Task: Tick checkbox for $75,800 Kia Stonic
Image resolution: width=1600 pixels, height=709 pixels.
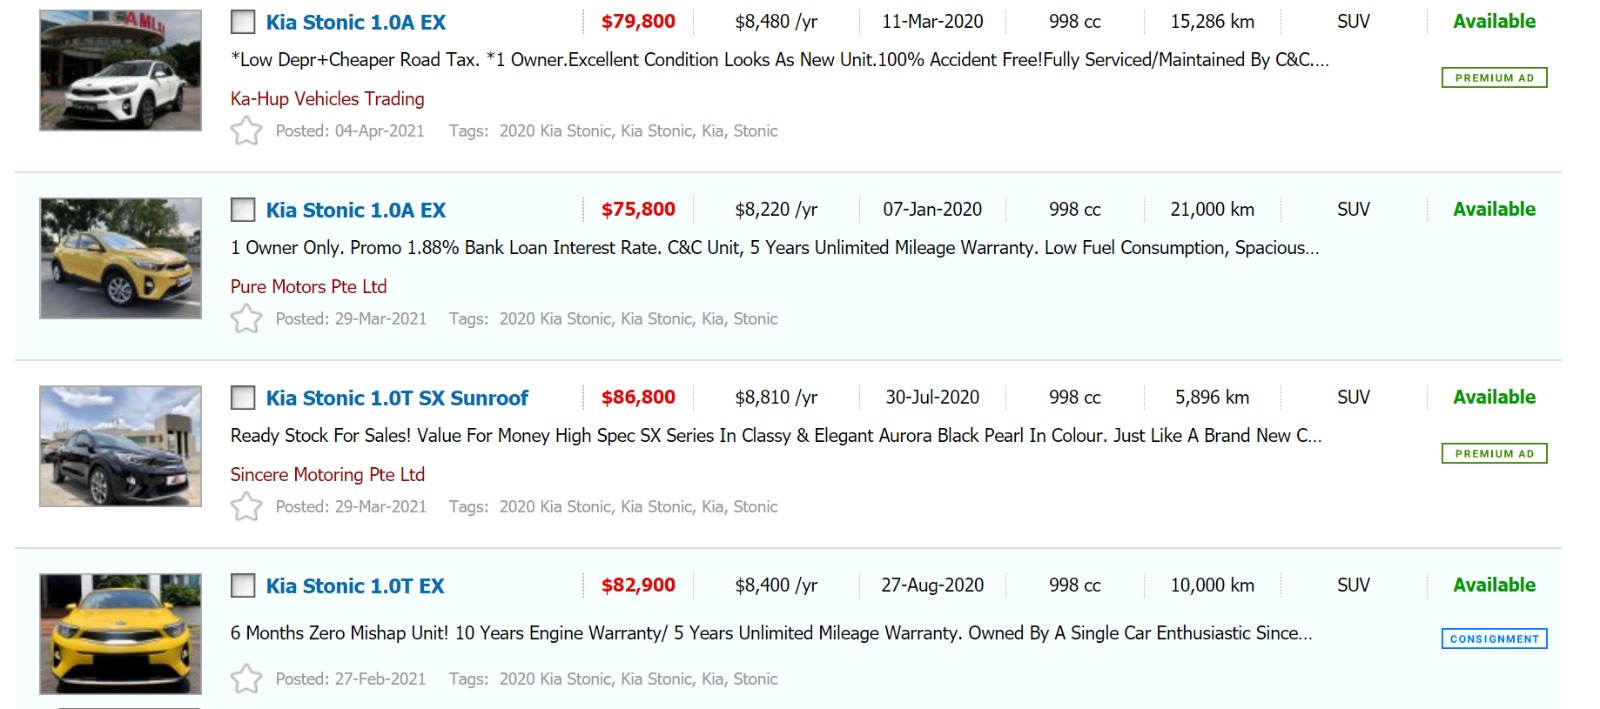Action: [243, 210]
